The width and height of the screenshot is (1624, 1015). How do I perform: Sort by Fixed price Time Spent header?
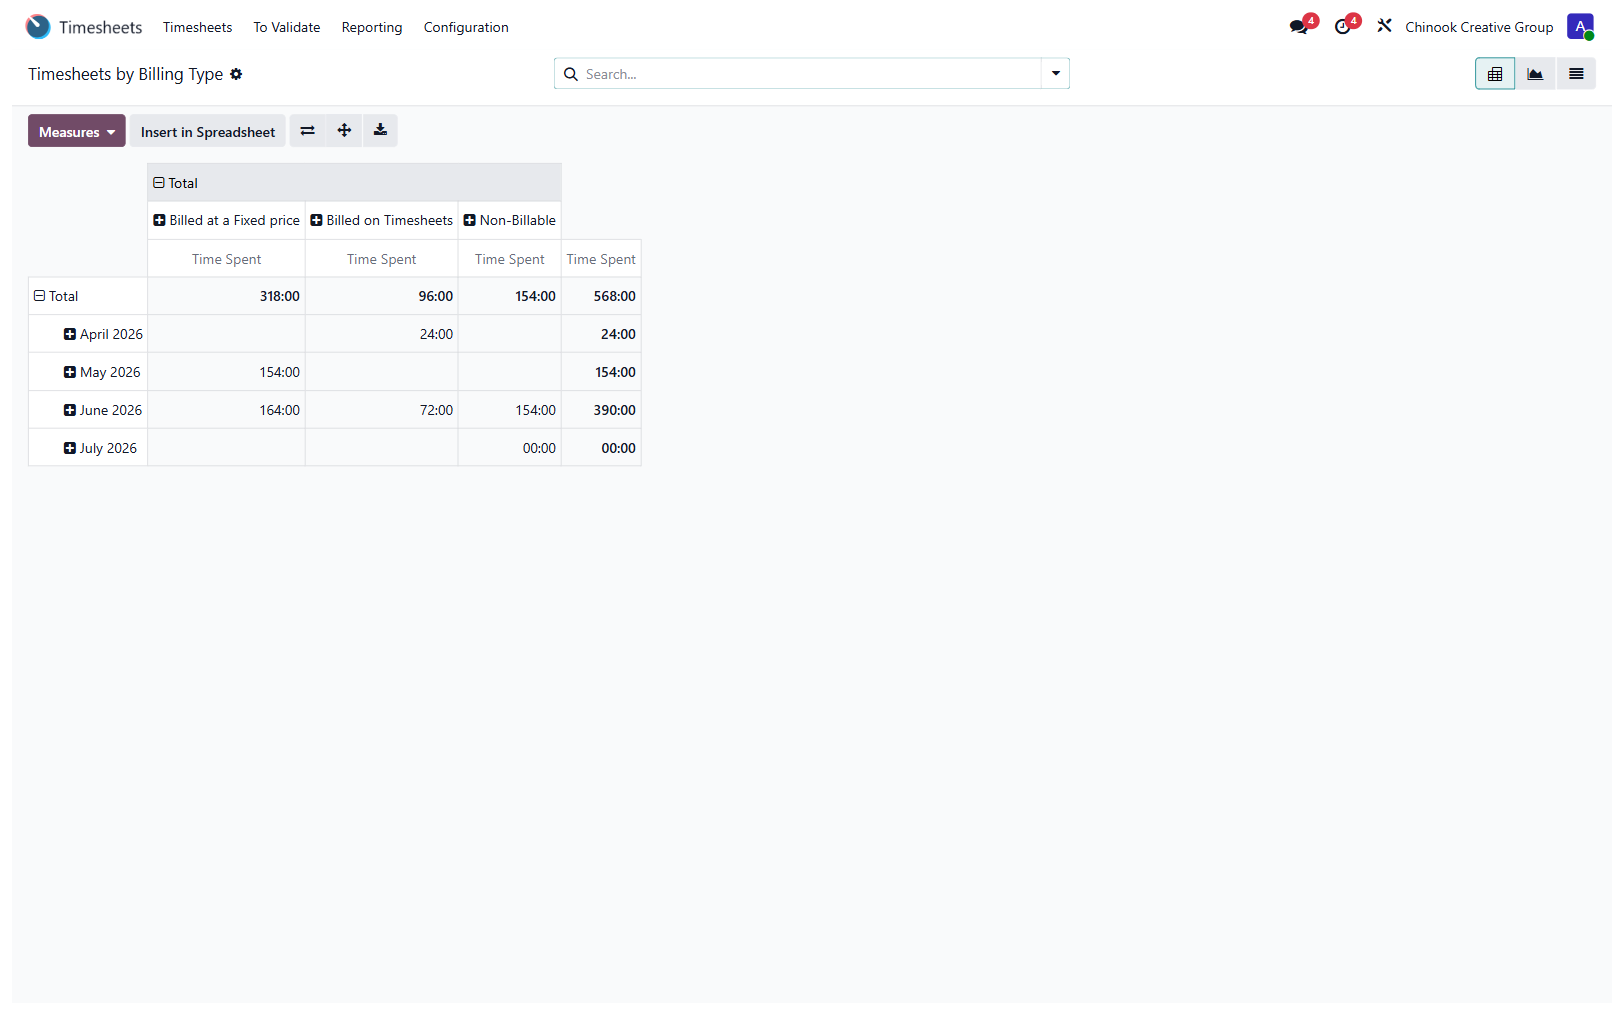click(226, 259)
